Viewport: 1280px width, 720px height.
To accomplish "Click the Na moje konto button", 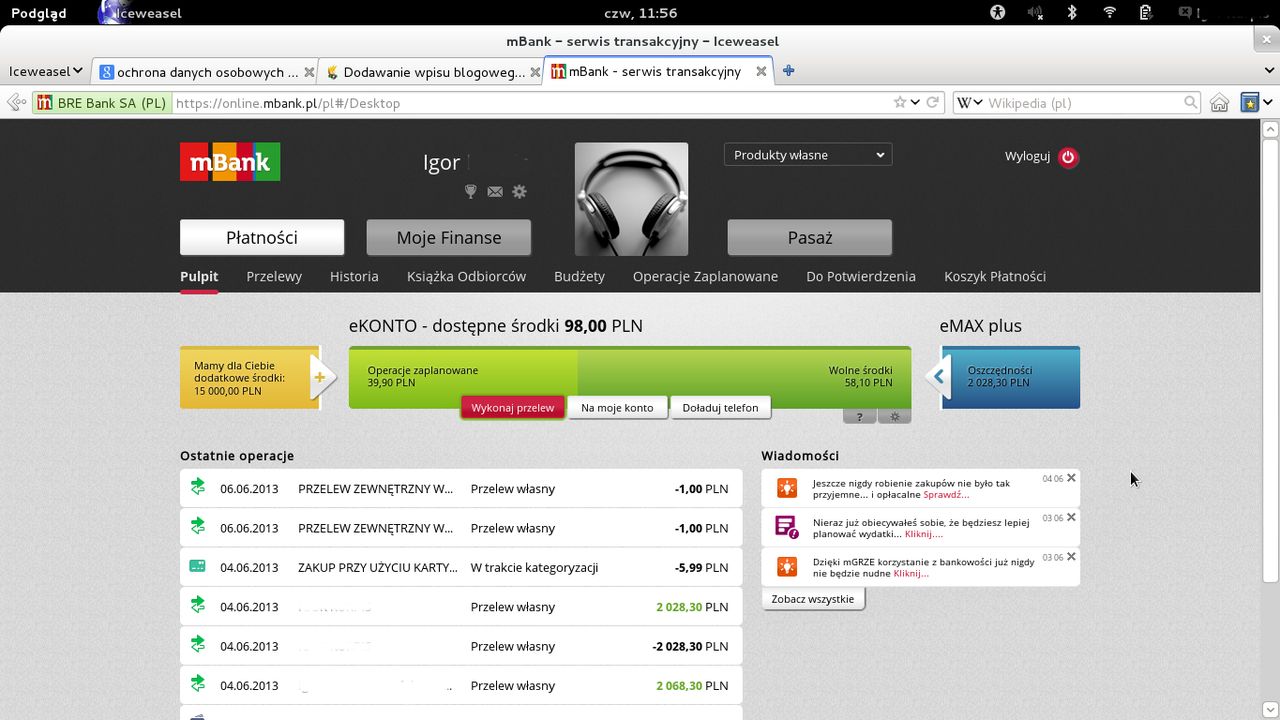I will (617, 408).
